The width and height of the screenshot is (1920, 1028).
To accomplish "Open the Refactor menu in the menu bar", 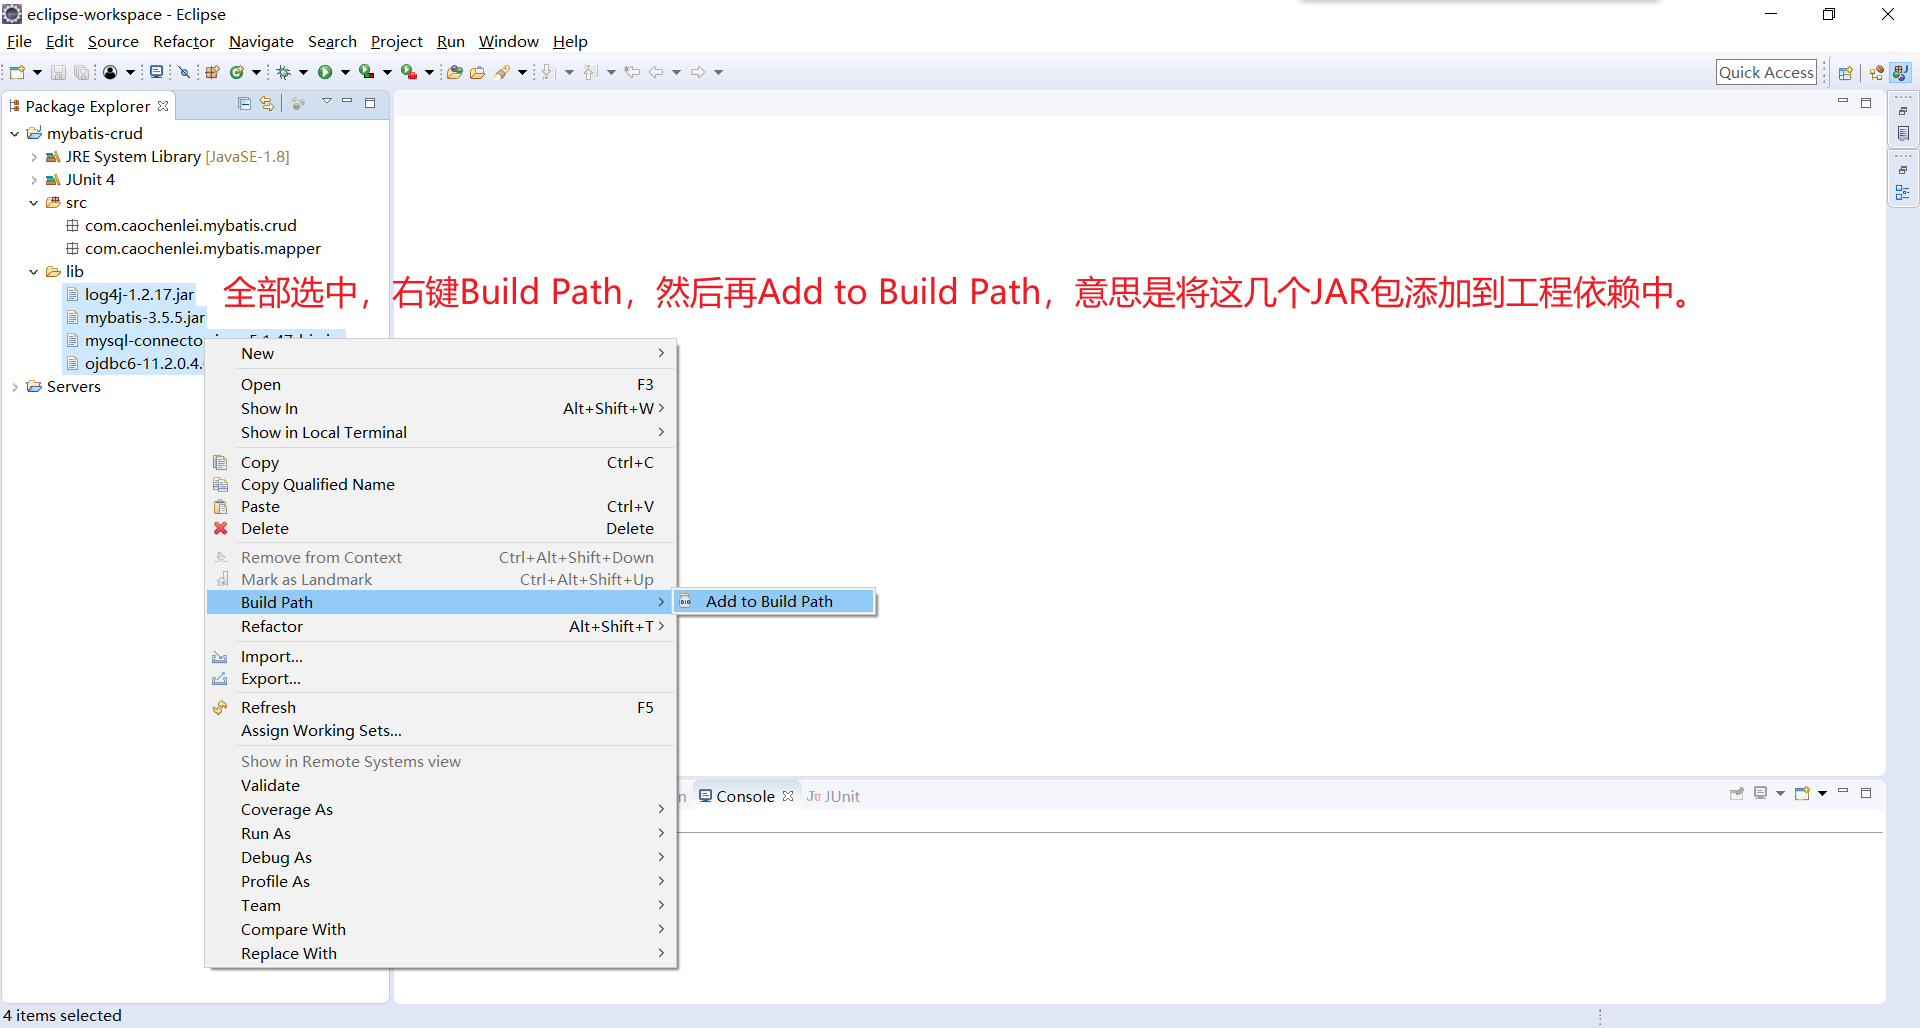I will click(x=183, y=41).
